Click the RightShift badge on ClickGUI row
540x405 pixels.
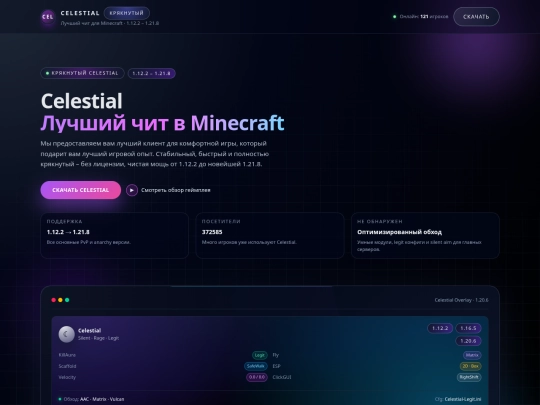(469, 377)
